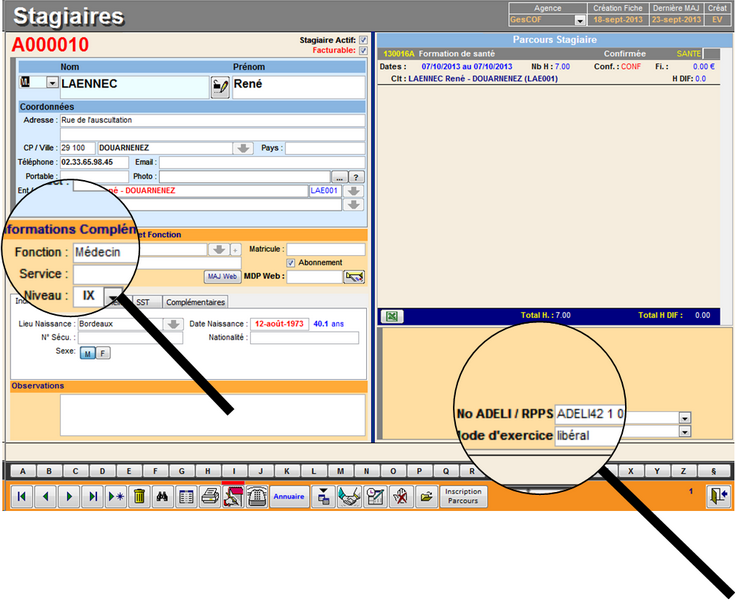
Task: Click the exit door icon
Action: click(717, 495)
